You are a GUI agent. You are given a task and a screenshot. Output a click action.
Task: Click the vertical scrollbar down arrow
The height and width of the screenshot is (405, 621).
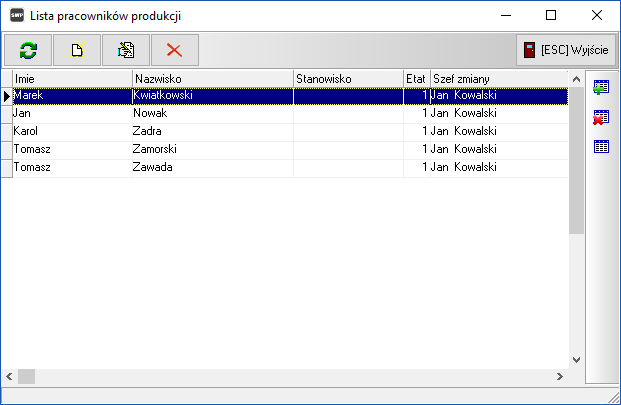(x=576, y=360)
